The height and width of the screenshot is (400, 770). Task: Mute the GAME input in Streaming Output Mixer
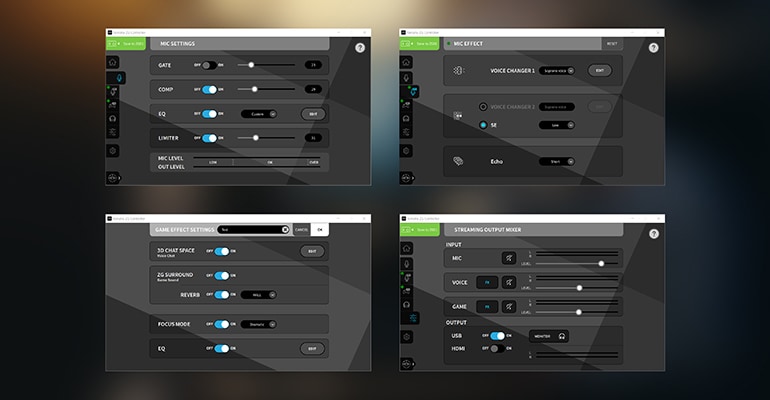pos(509,307)
